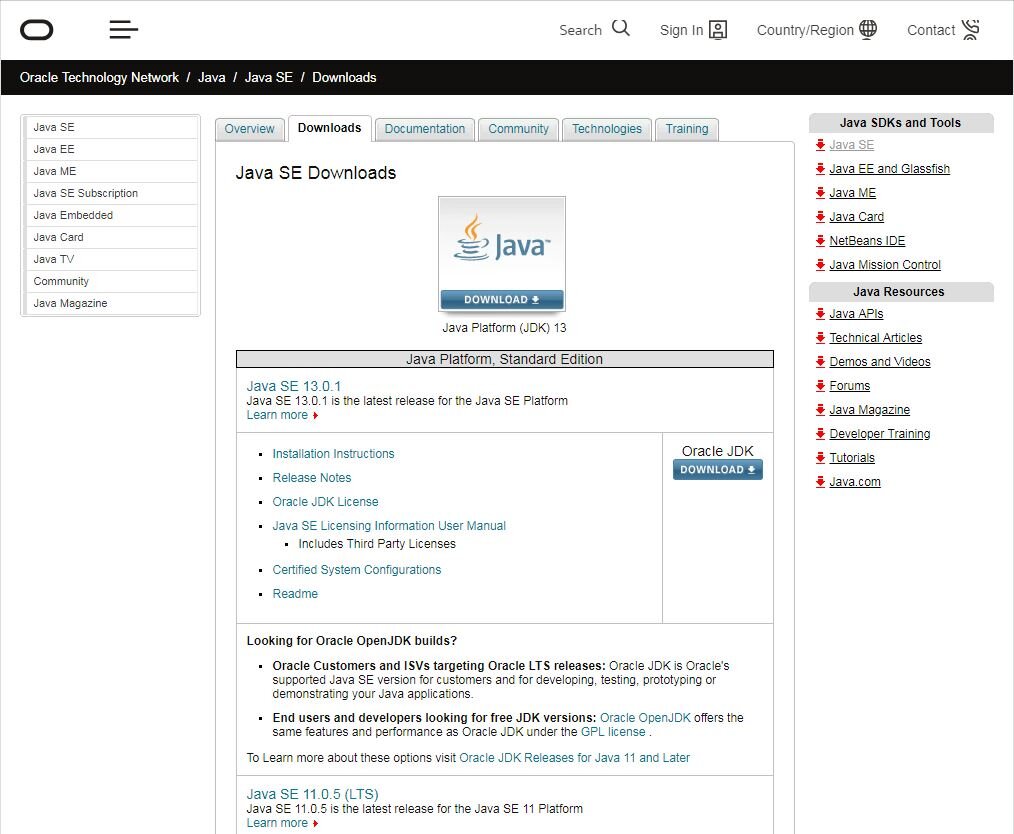The width and height of the screenshot is (1014, 834).
Task: Click the GPL license link
Action: (613, 732)
